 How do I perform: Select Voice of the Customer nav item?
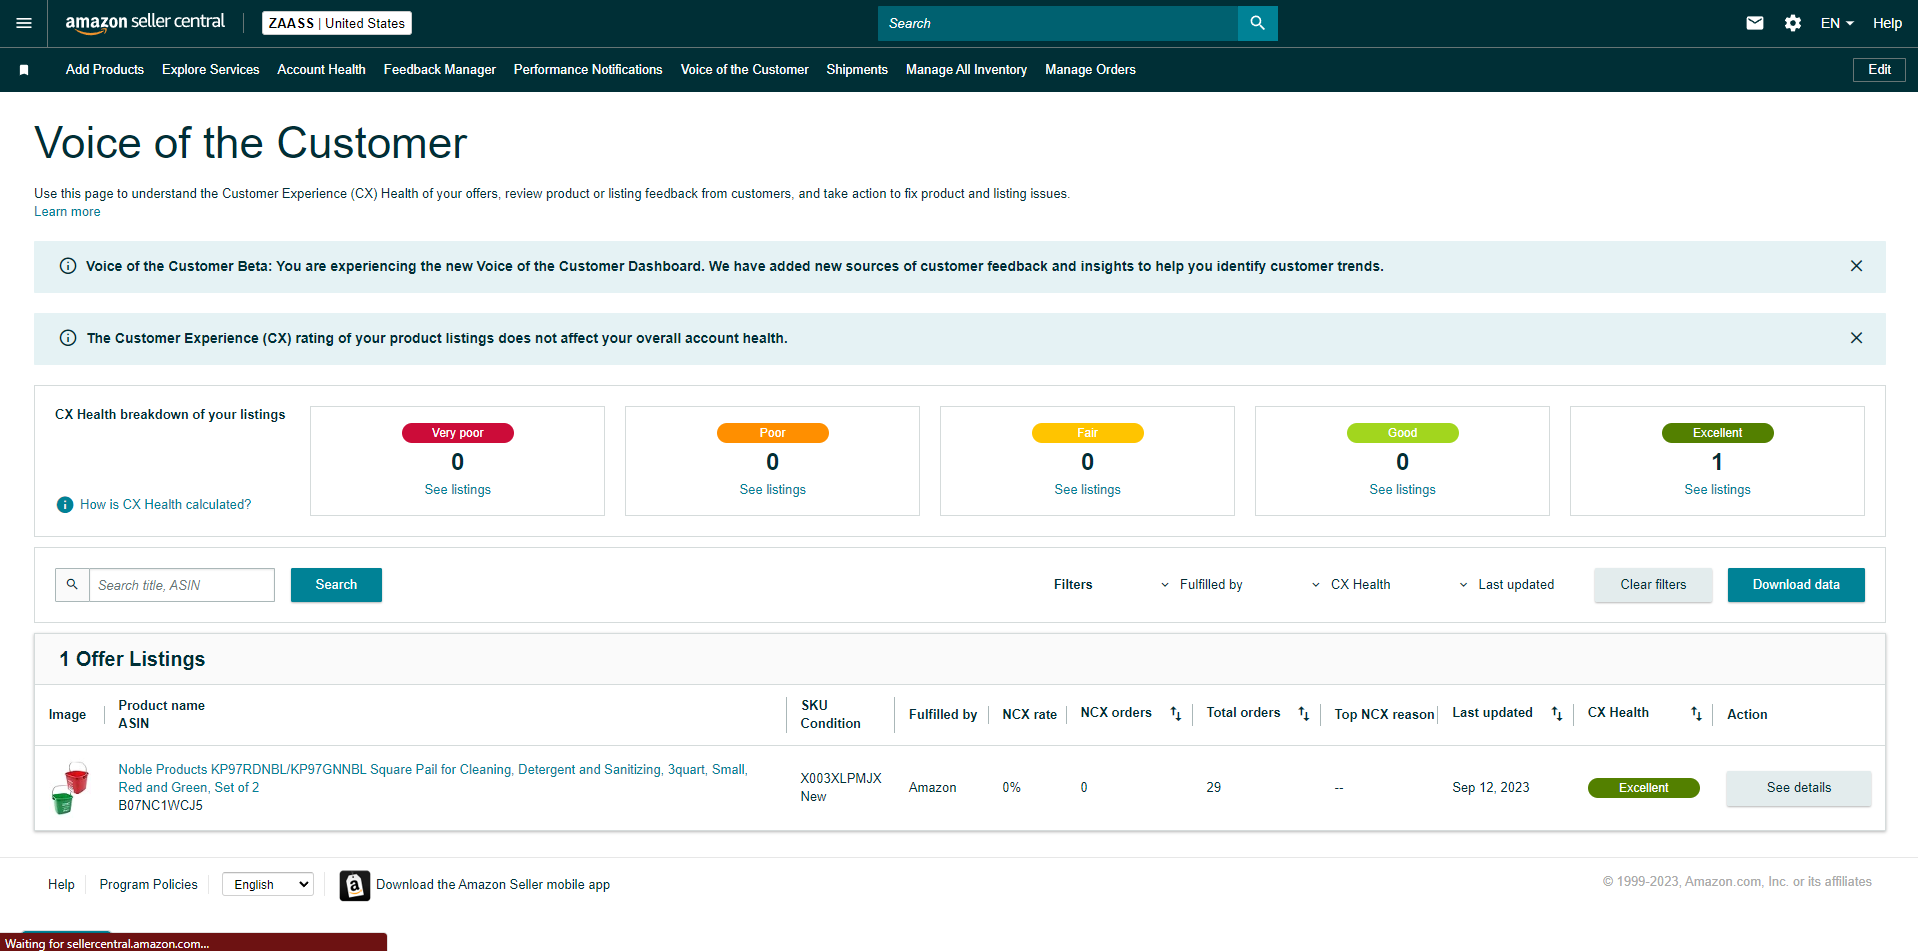[745, 70]
